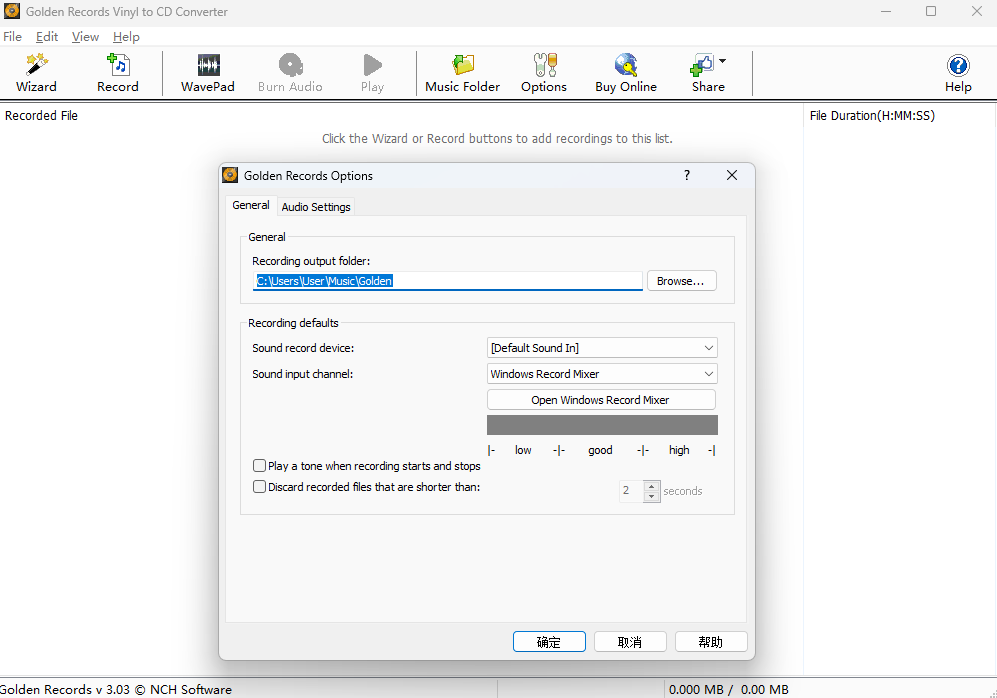Switch to the Audio Settings tab
Image resolution: width=997 pixels, height=698 pixels.
click(x=316, y=207)
